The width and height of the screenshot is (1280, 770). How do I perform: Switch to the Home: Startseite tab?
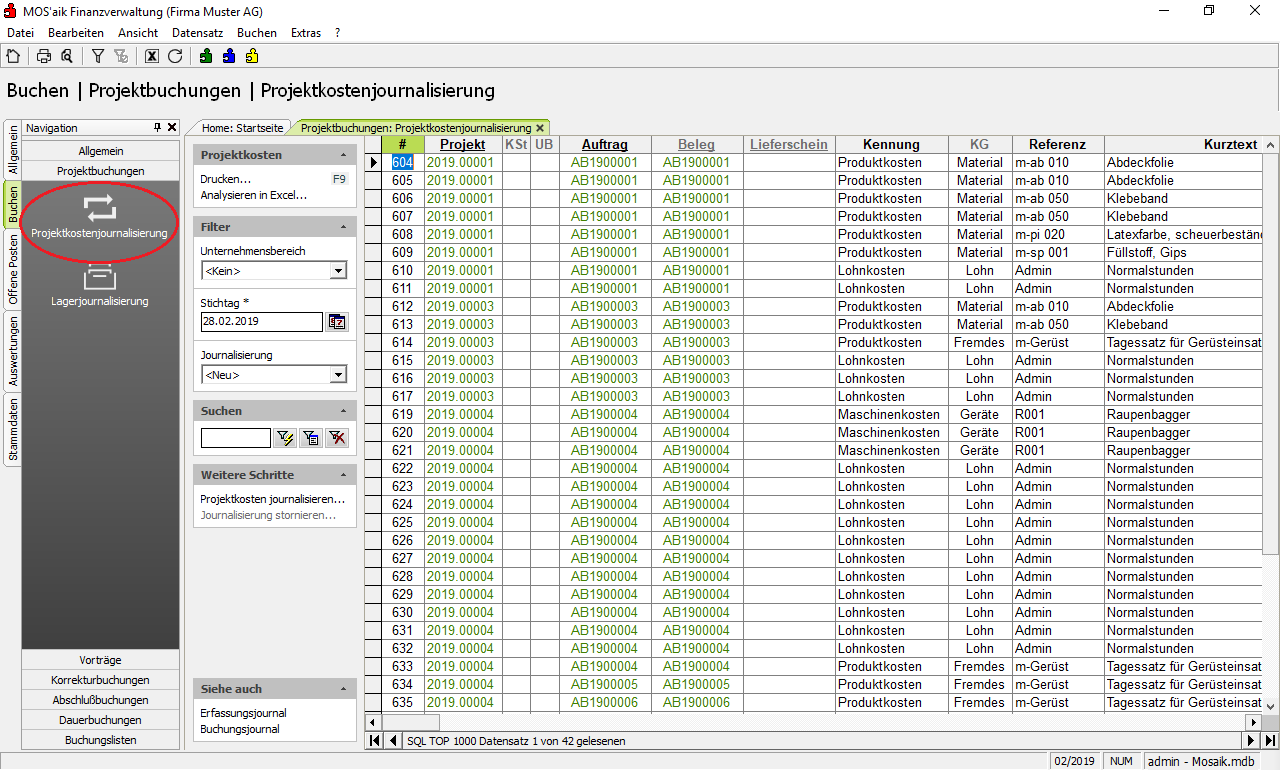(x=243, y=128)
